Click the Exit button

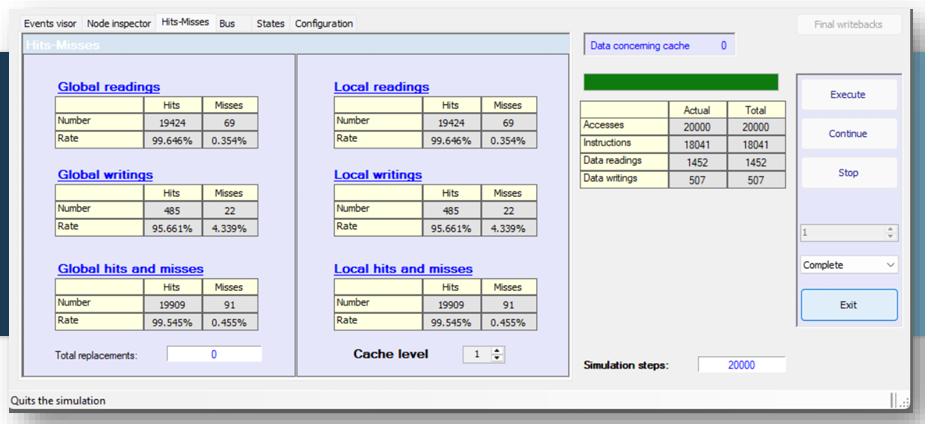pyautogui.click(x=848, y=305)
